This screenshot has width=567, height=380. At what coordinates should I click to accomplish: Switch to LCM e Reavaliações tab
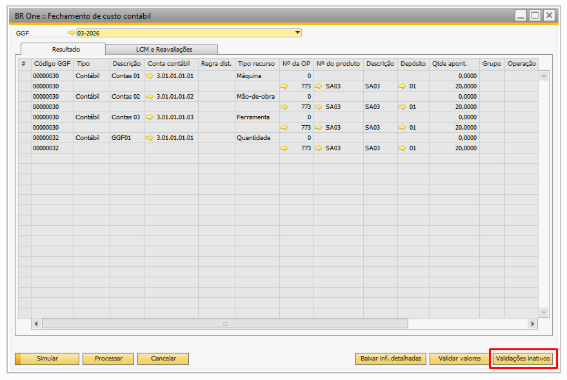click(162, 49)
